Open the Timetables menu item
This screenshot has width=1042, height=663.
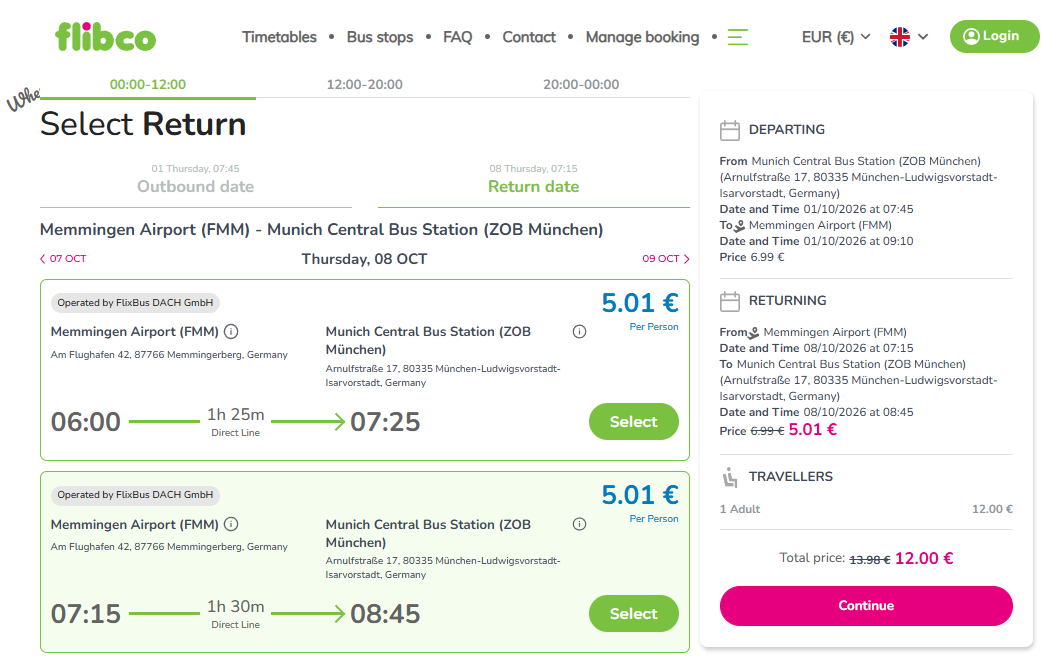(279, 37)
